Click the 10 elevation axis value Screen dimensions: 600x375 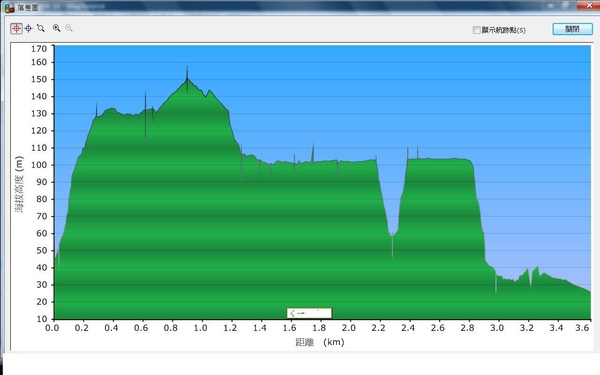click(42, 319)
